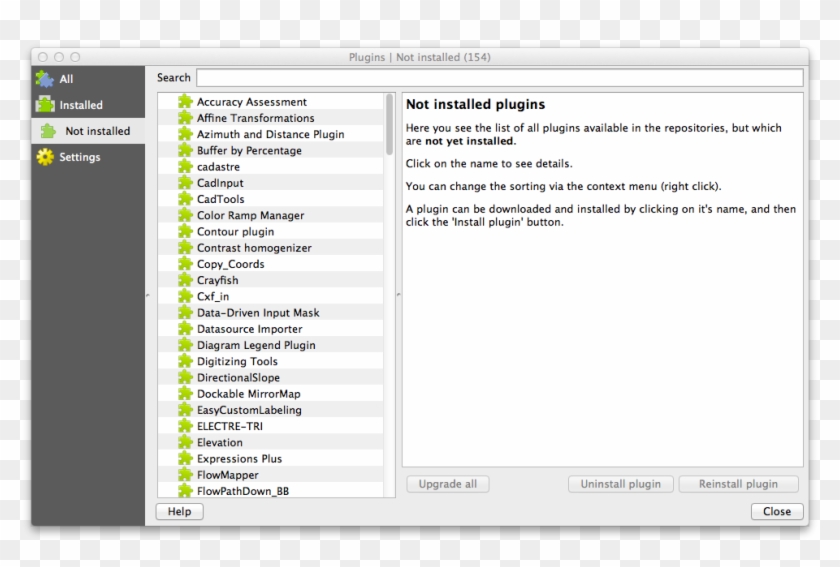The width and height of the screenshot is (840, 567).
Task: Click the plugin icon beside Crayfish
Action: click(185, 280)
